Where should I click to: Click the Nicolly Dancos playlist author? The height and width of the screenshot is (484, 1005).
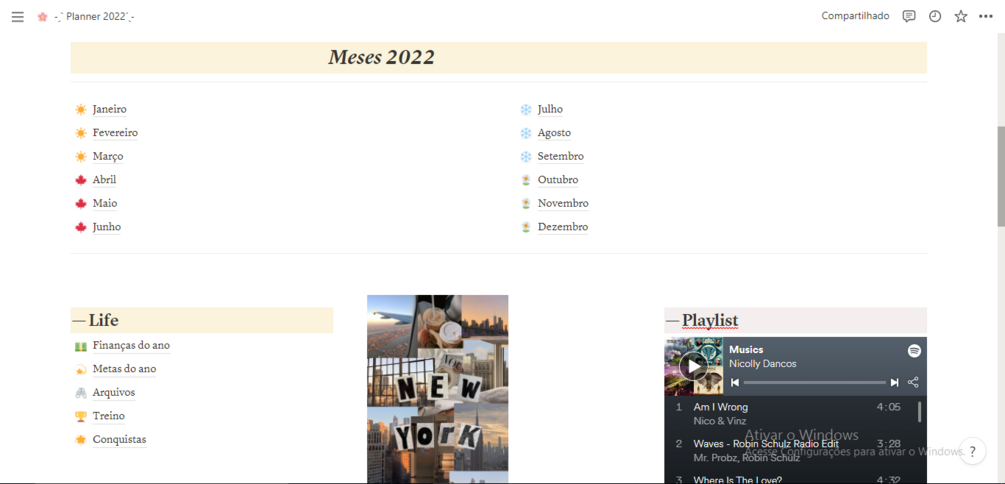click(763, 363)
